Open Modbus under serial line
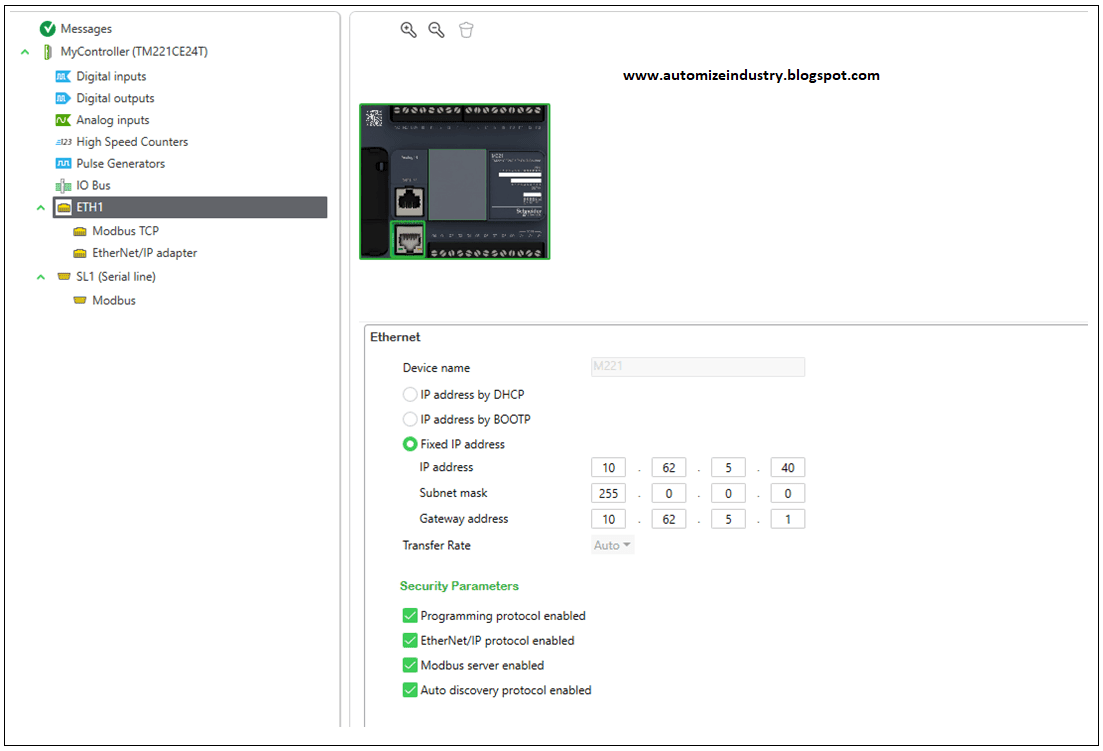Viewport: 1103px width, 751px height. [x=114, y=300]
